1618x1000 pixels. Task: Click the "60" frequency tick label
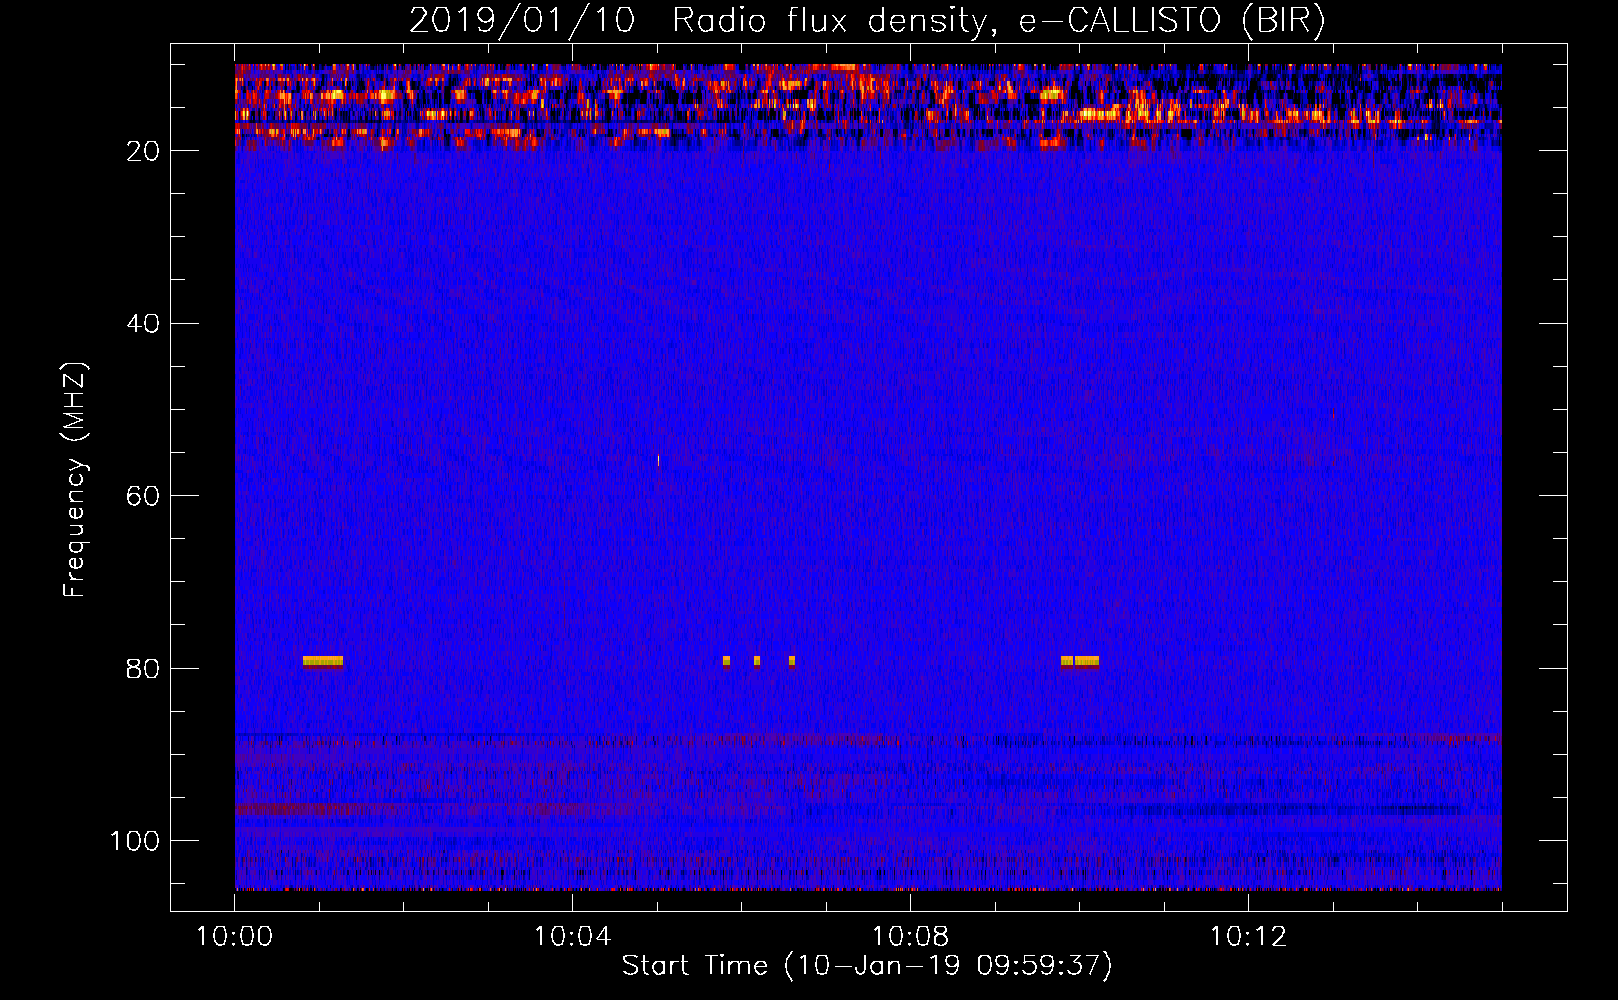143,497
